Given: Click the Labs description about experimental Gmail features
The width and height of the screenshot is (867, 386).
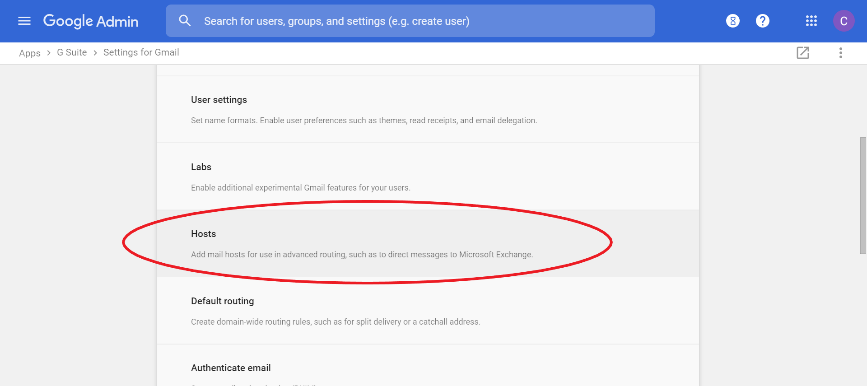Looking at the screenshot, I should [301, 187].
